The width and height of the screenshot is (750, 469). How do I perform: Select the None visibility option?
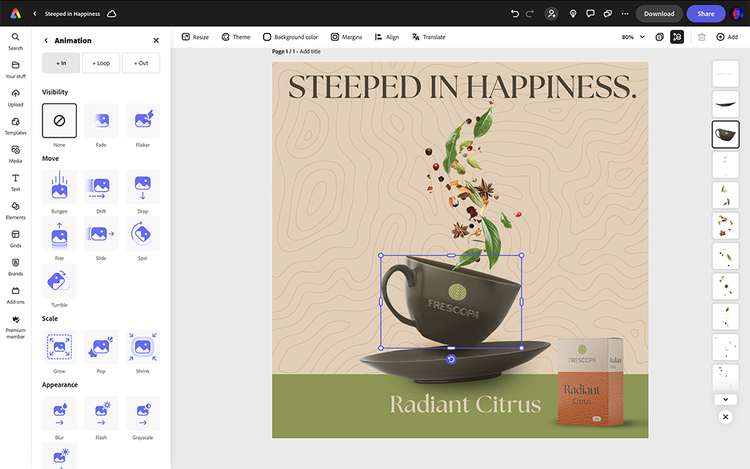pyautogui.click(x=59, y=121)
